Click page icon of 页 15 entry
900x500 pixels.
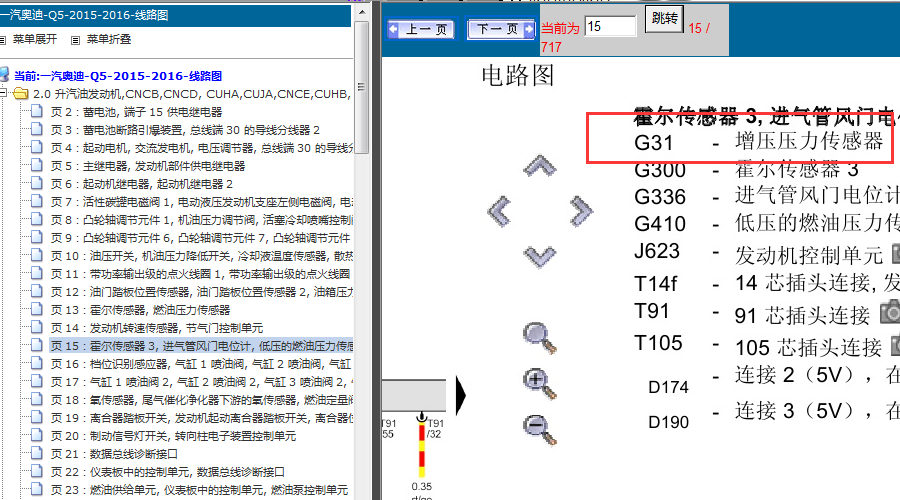coord(37,345)
